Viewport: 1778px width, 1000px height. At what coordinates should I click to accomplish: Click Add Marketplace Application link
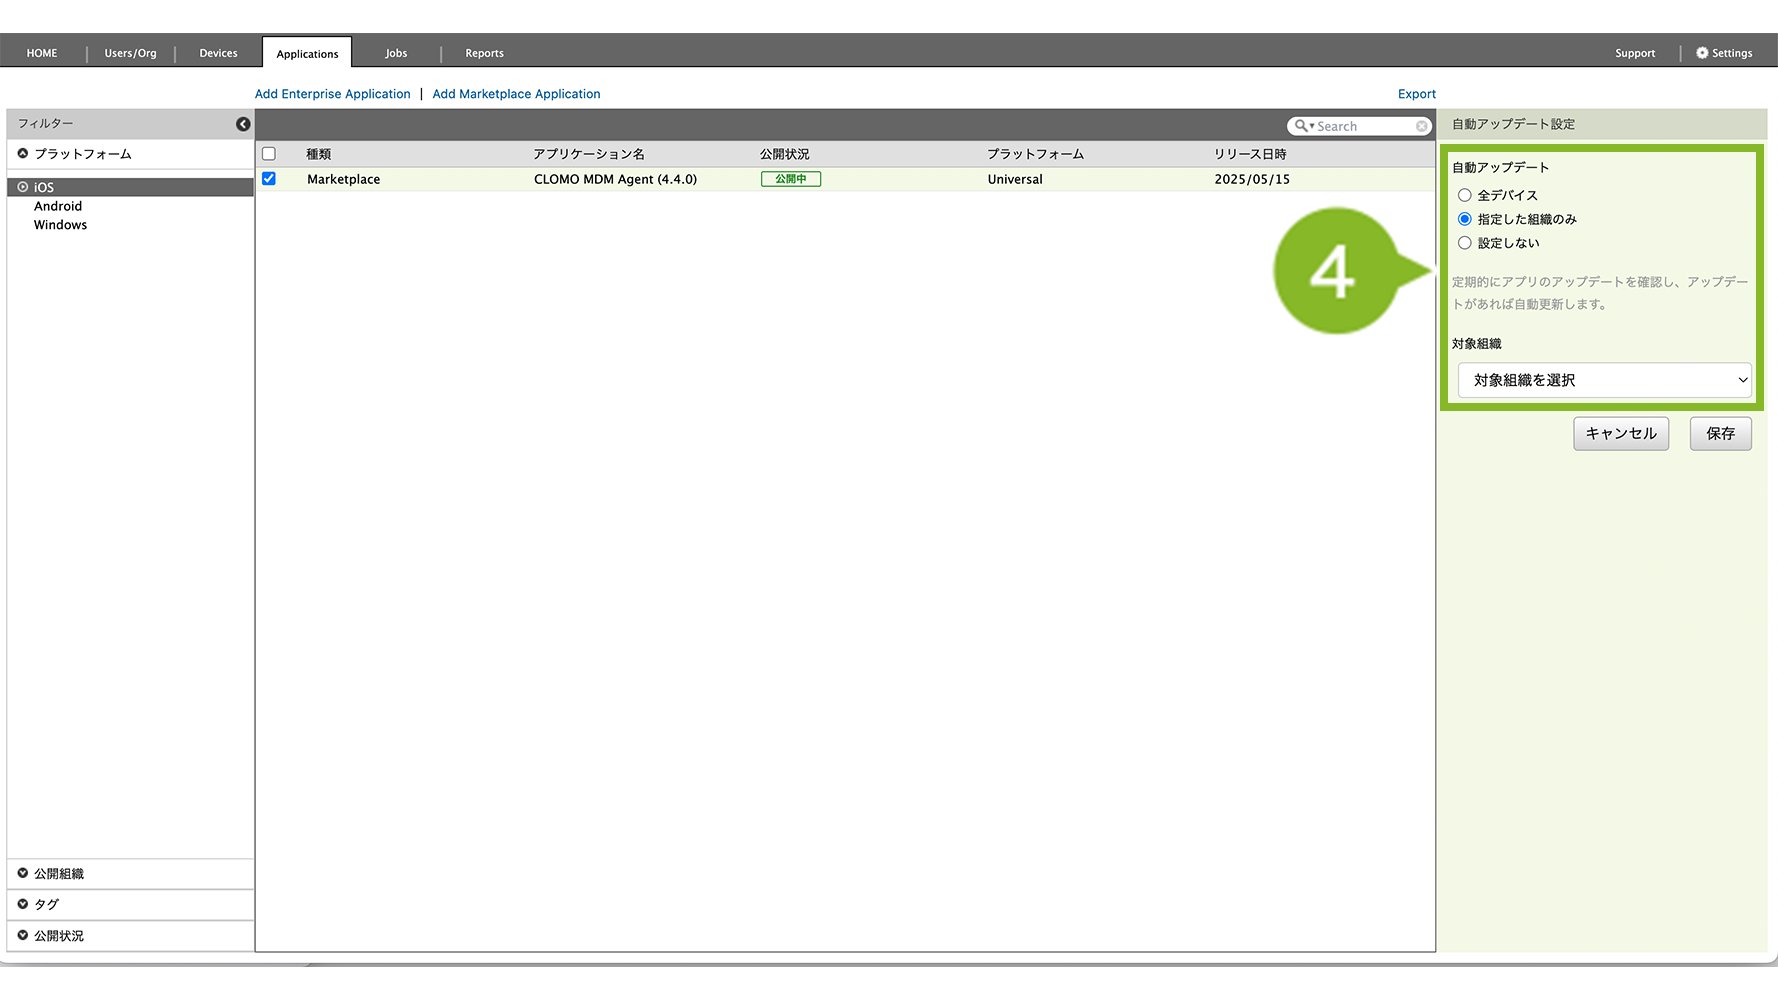(x=516, y=94)
